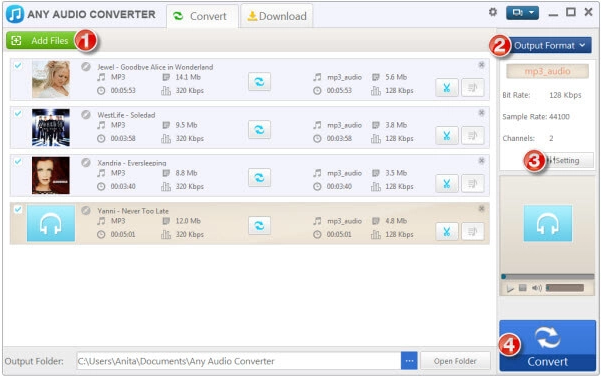
Task: Click the mp3_audio format box in output panel
Action: point(547,71)
